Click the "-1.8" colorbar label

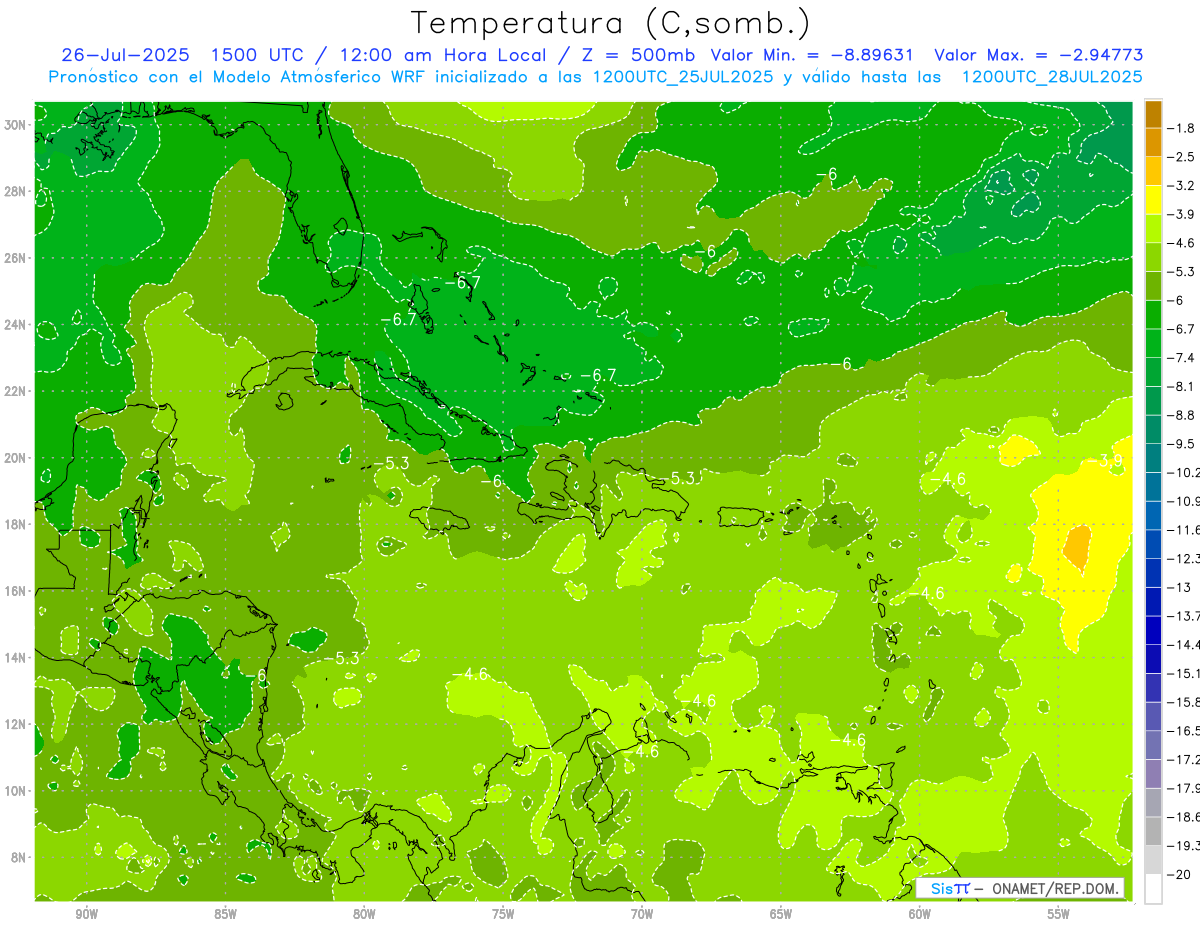coord(1183,128)
